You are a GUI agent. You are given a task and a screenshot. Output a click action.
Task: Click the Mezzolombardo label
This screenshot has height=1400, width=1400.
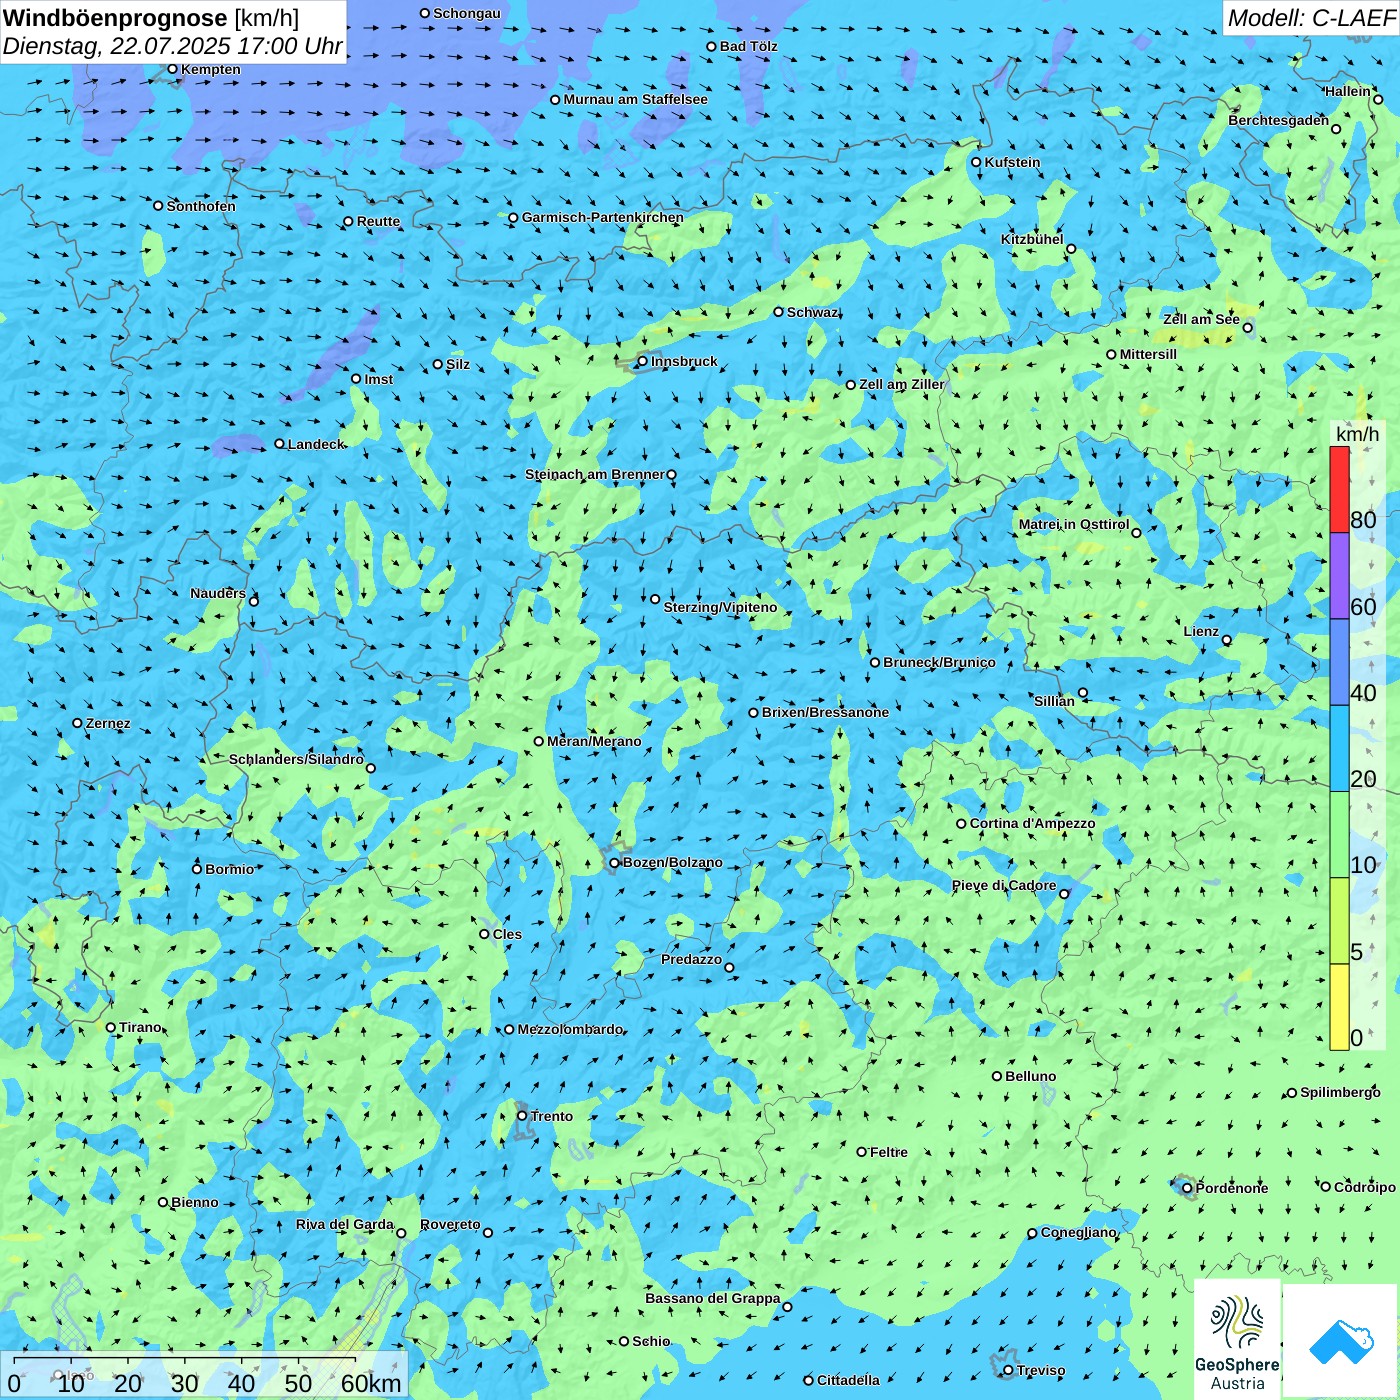point(571,1029)
